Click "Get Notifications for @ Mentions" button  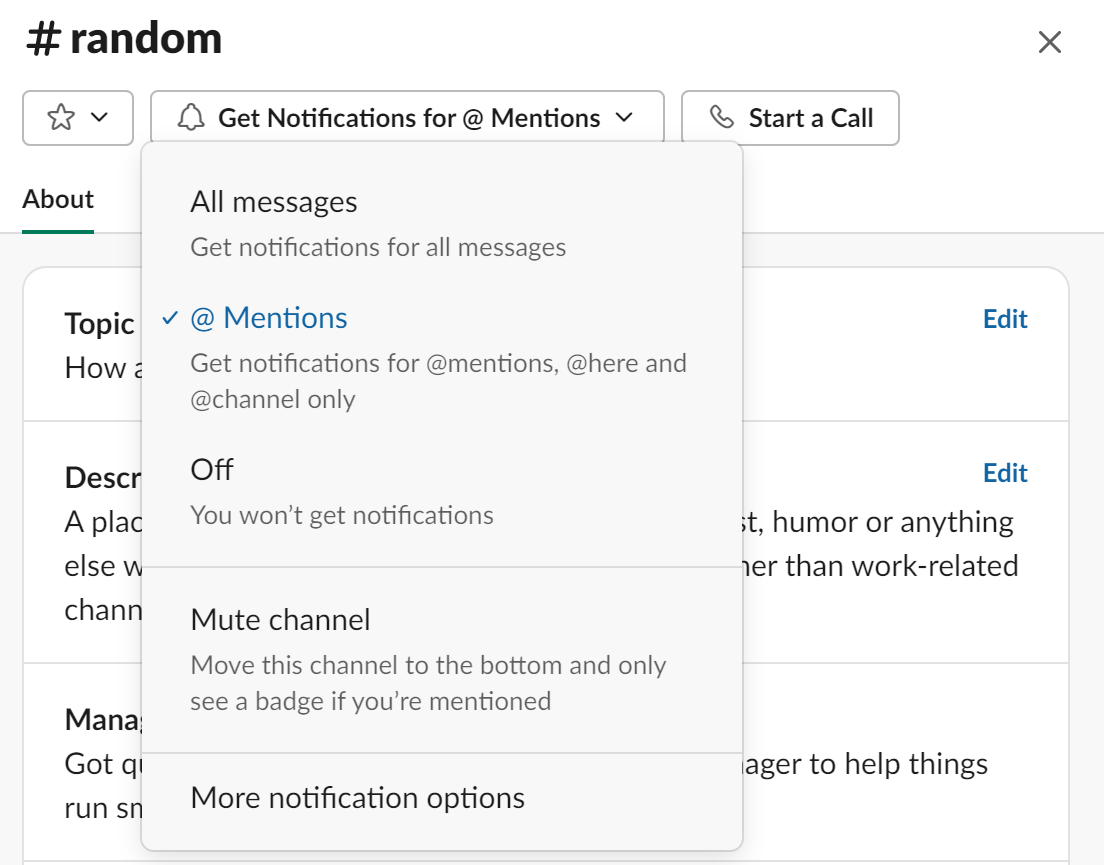pos(405,117)
